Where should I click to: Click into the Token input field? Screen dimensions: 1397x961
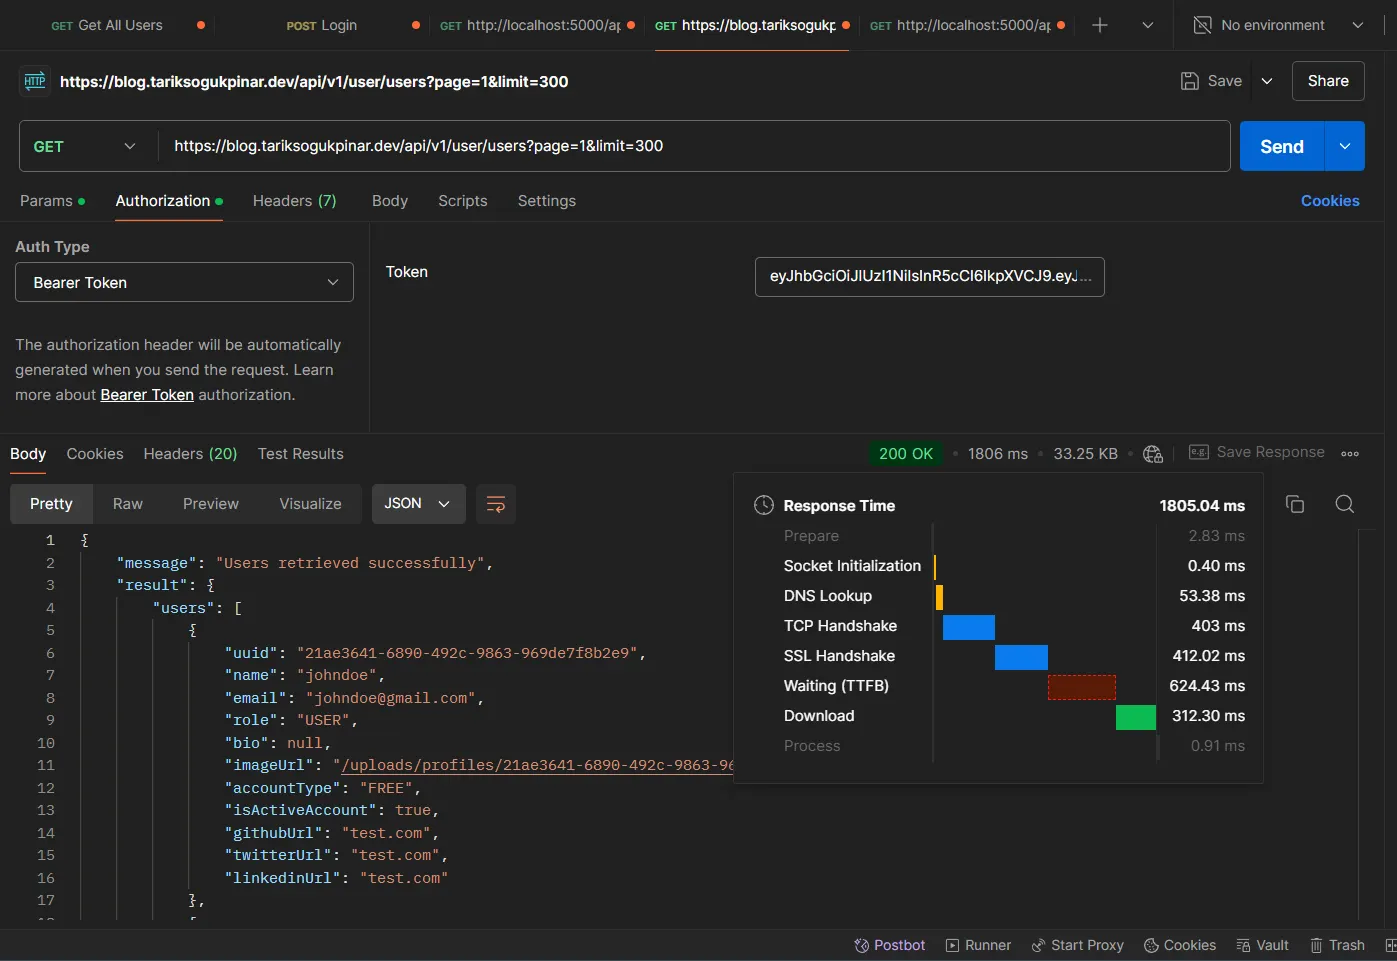[x=930, y=277]
